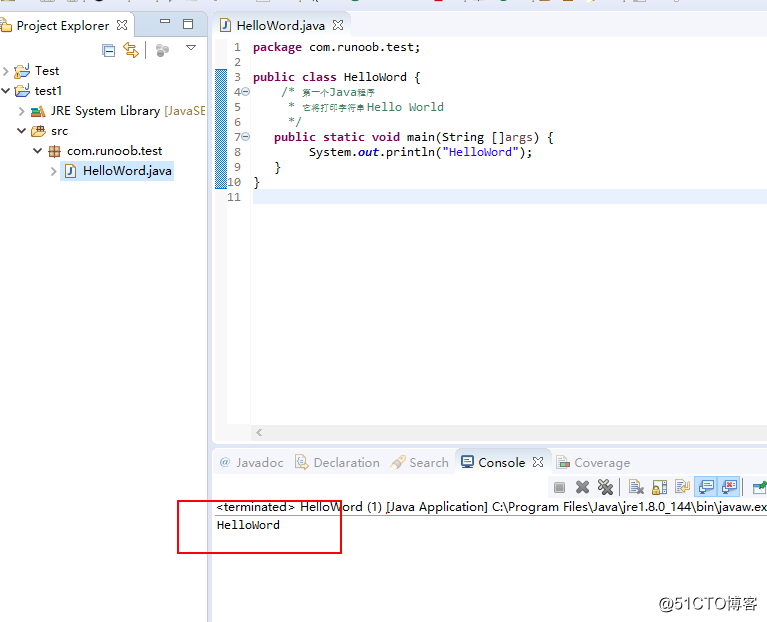This screenshot has width=767, height=622.
Task: Toggle Link with Editor in Project Explorer
Action: [x=131, y=50]
